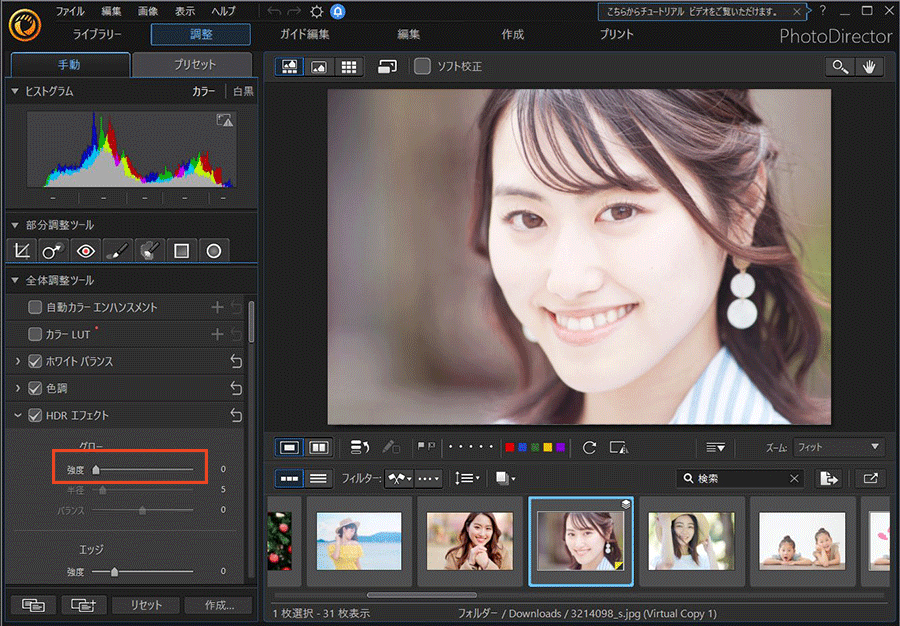
Task: Switch to the Library (ライブラリー) module
Action: coord(97,34)
